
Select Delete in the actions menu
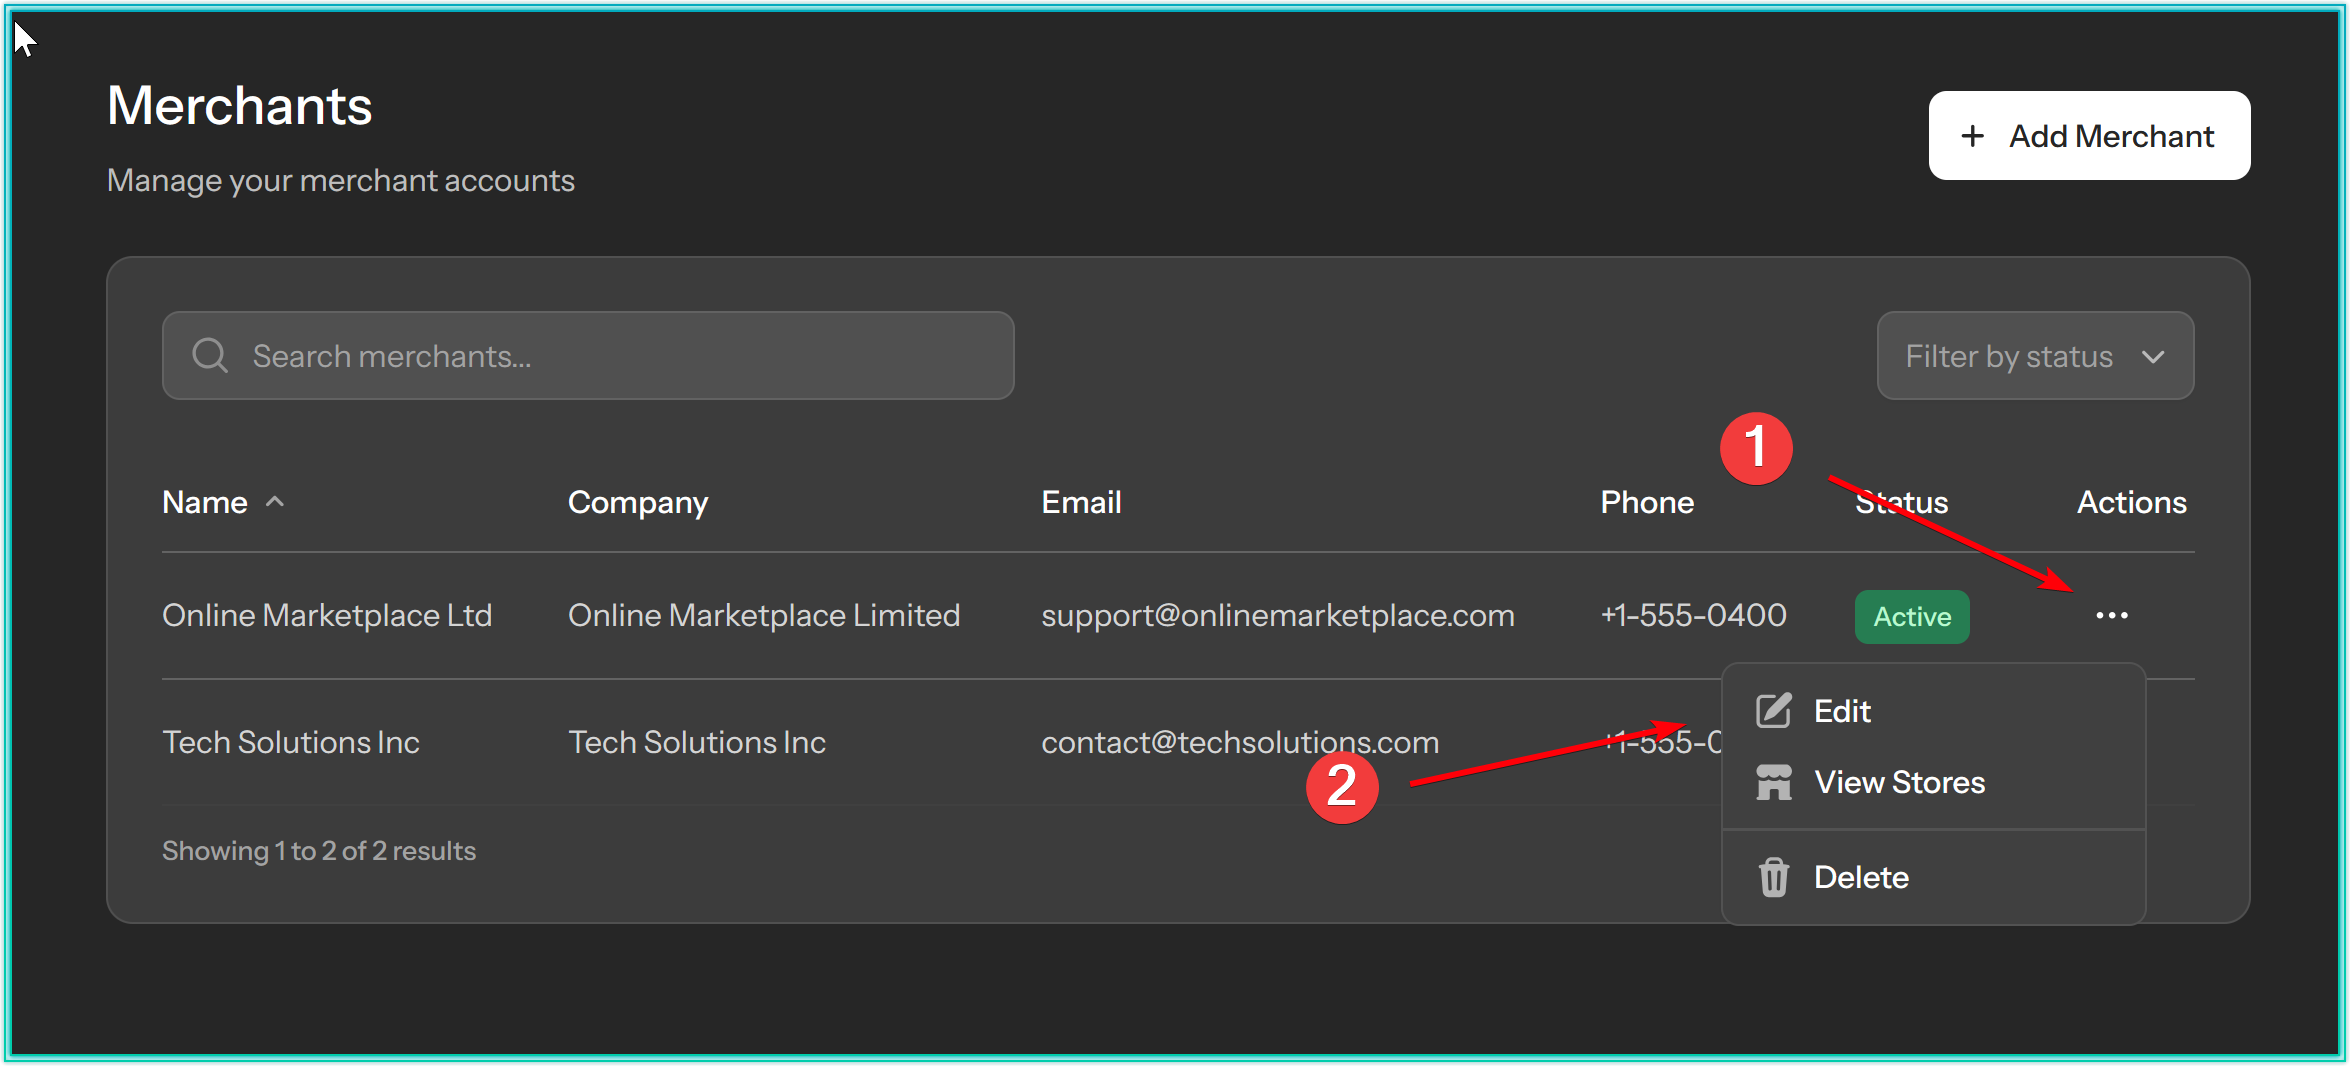[x=1861, y=877]
